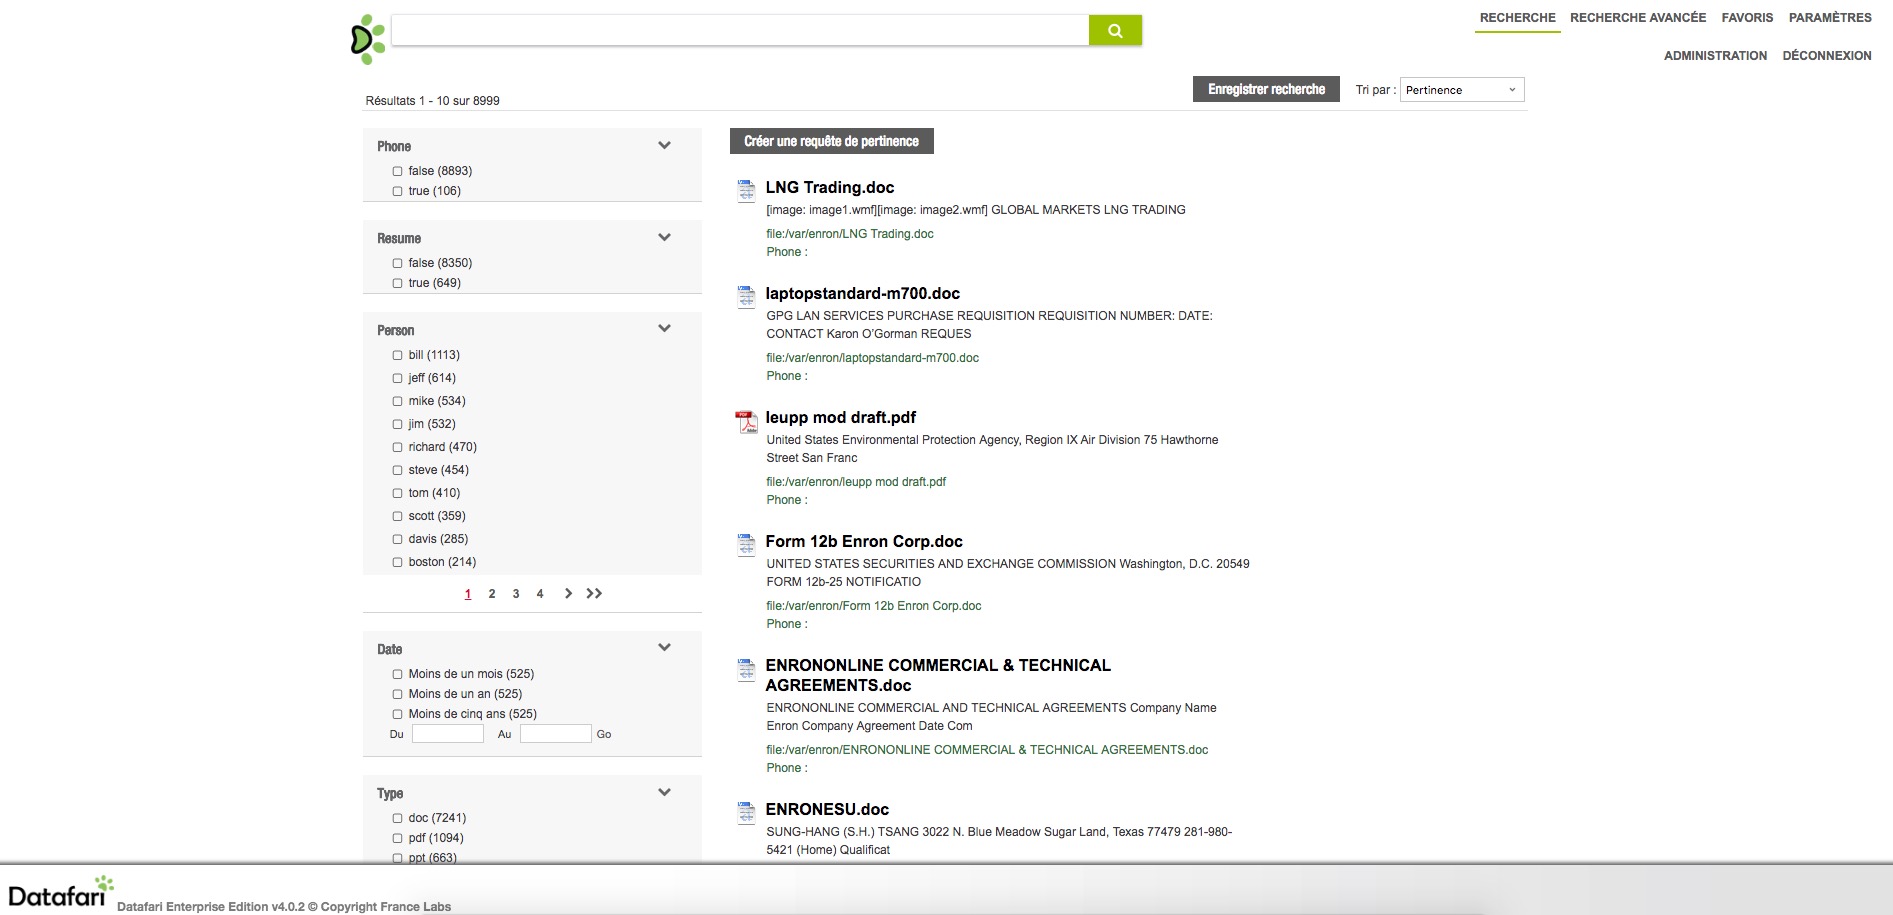Filter by type doc (7241)
This screenshot has height=915, width=1893.
pos(397,818)
